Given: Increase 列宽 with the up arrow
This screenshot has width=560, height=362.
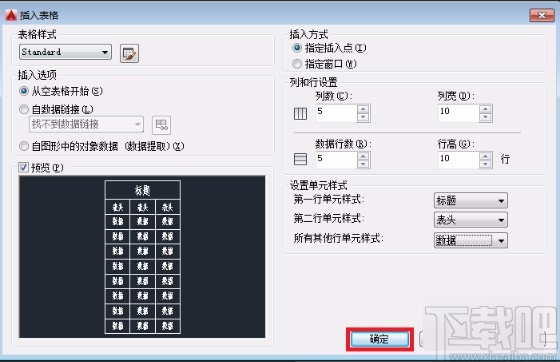Looking at the screenshot, I should click(x=485, y=109).
